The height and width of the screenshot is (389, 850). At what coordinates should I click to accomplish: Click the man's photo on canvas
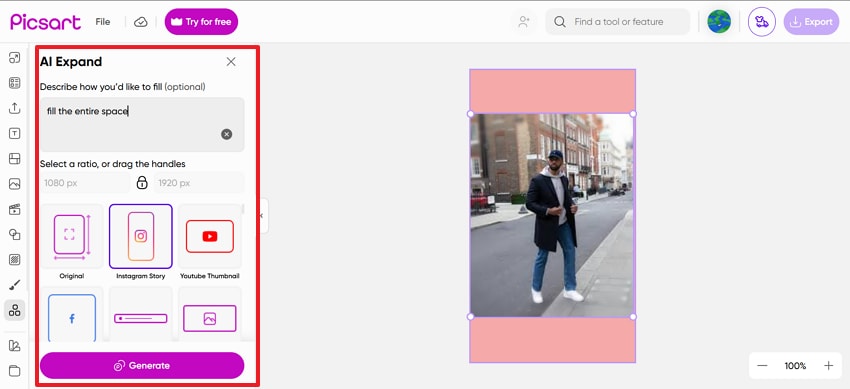[x=552, y=215]
